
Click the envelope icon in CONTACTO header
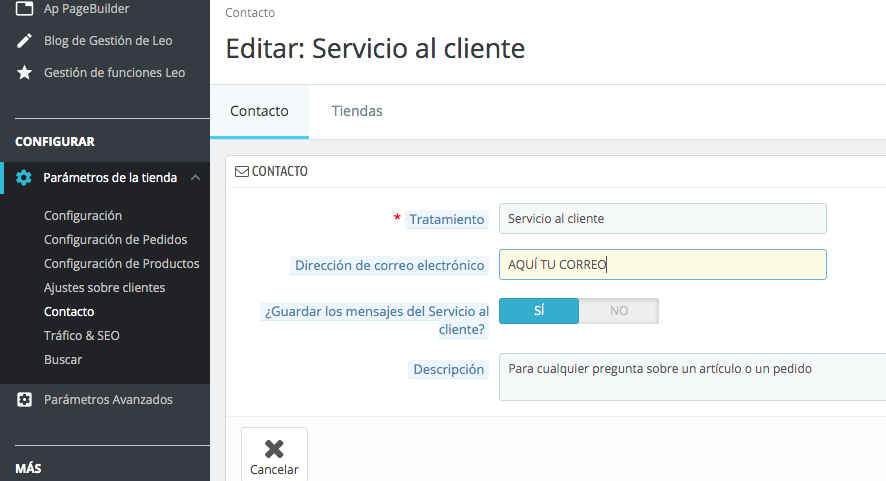tap(242, 171)
